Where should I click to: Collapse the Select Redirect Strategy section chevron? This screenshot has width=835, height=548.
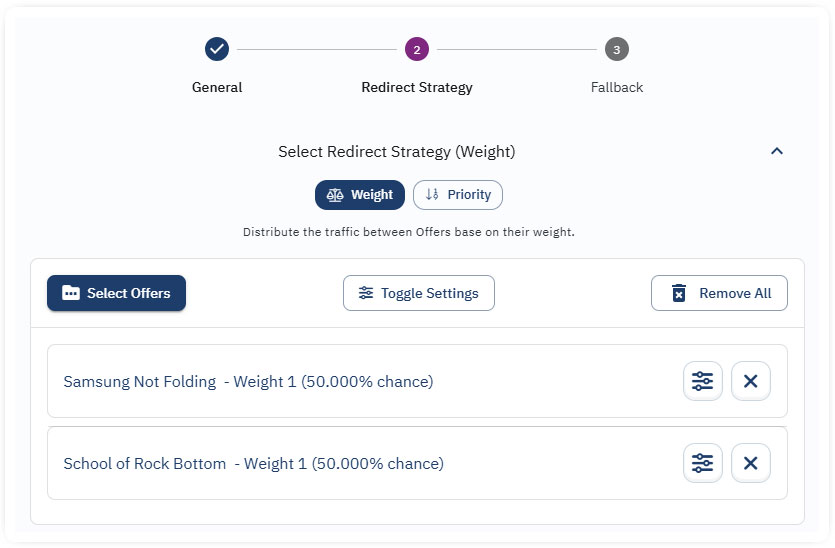click(x=777, y=151)
